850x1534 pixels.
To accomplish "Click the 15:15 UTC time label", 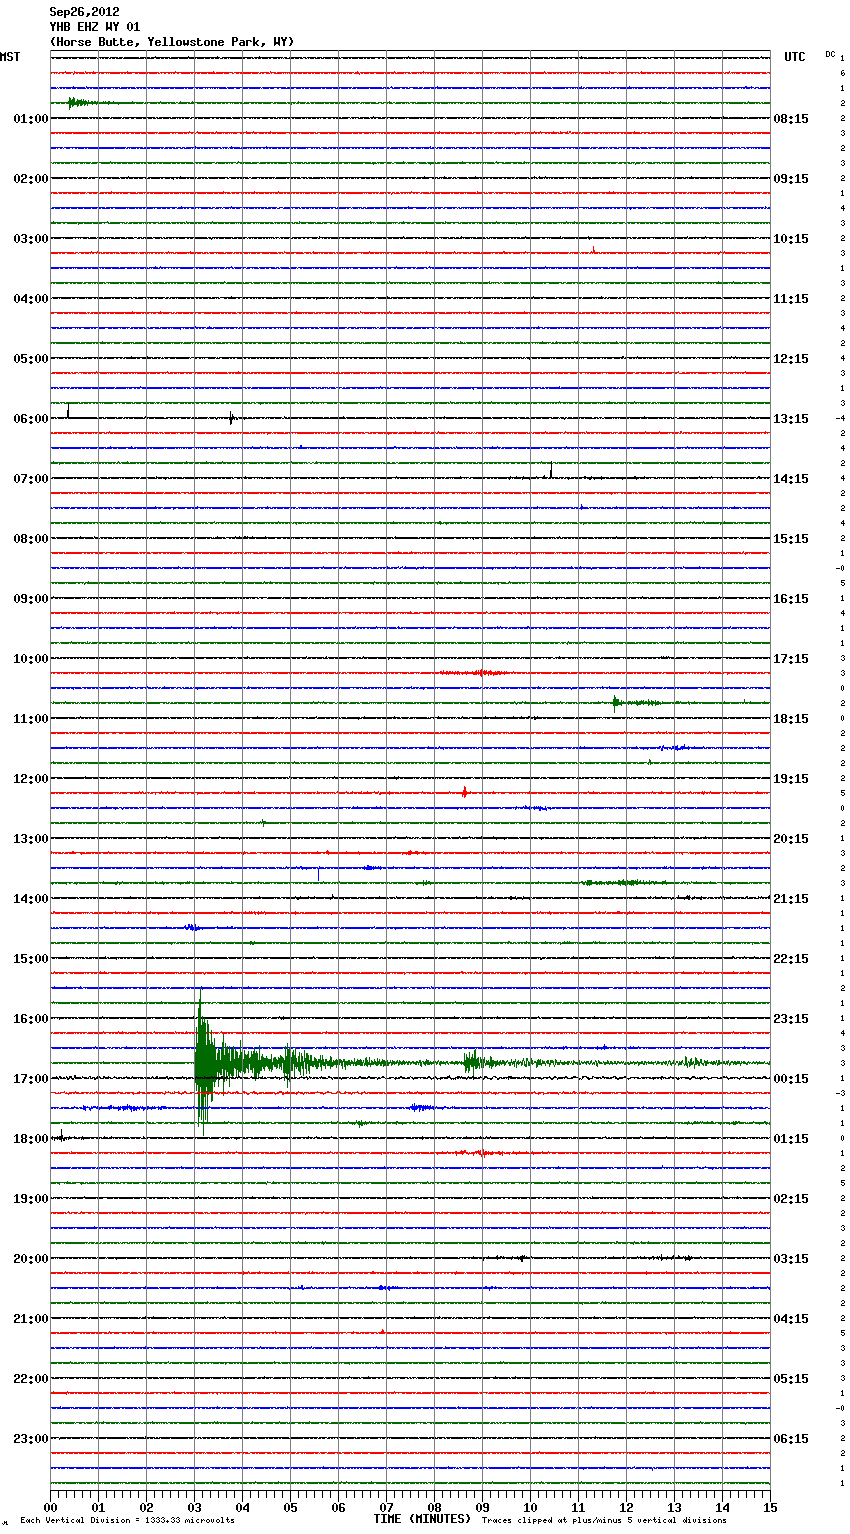I will click(791, 539).
